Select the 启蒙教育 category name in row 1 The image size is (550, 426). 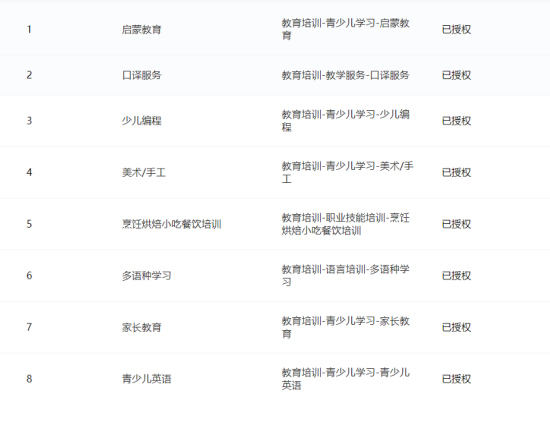coord(141,29)
